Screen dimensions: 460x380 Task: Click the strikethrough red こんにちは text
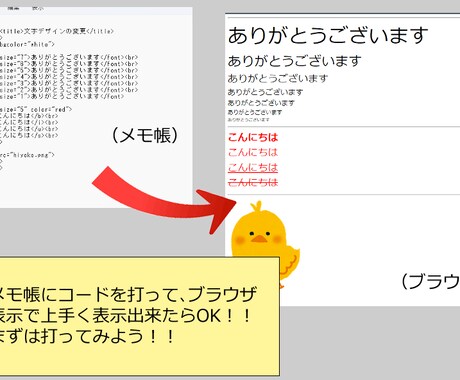click(x=253, y=182)
